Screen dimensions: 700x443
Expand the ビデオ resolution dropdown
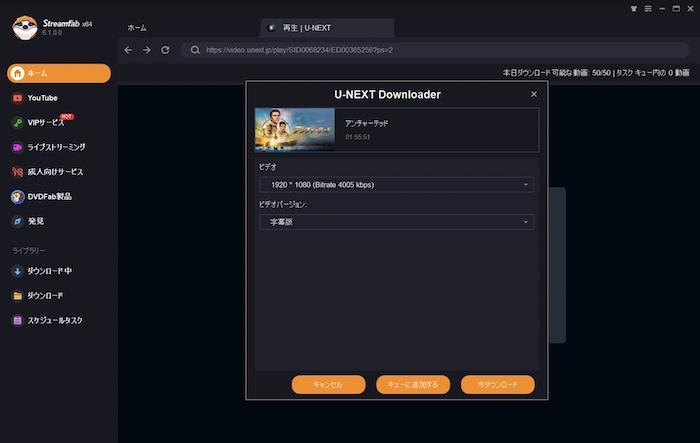(396, 185)
